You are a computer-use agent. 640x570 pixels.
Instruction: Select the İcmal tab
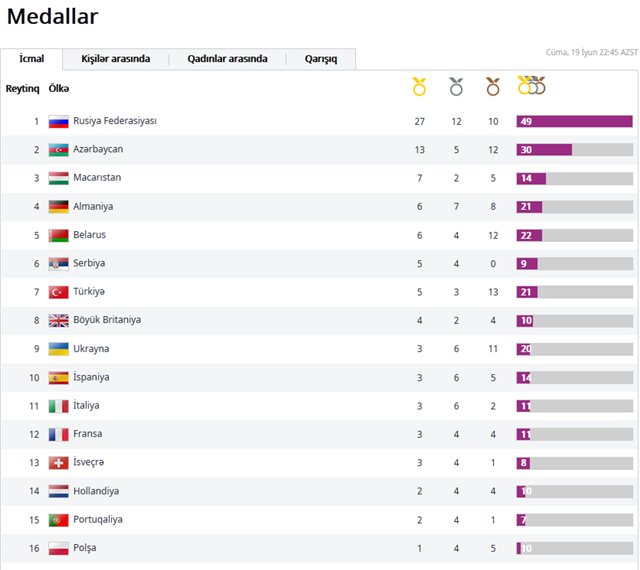point(32,59)
